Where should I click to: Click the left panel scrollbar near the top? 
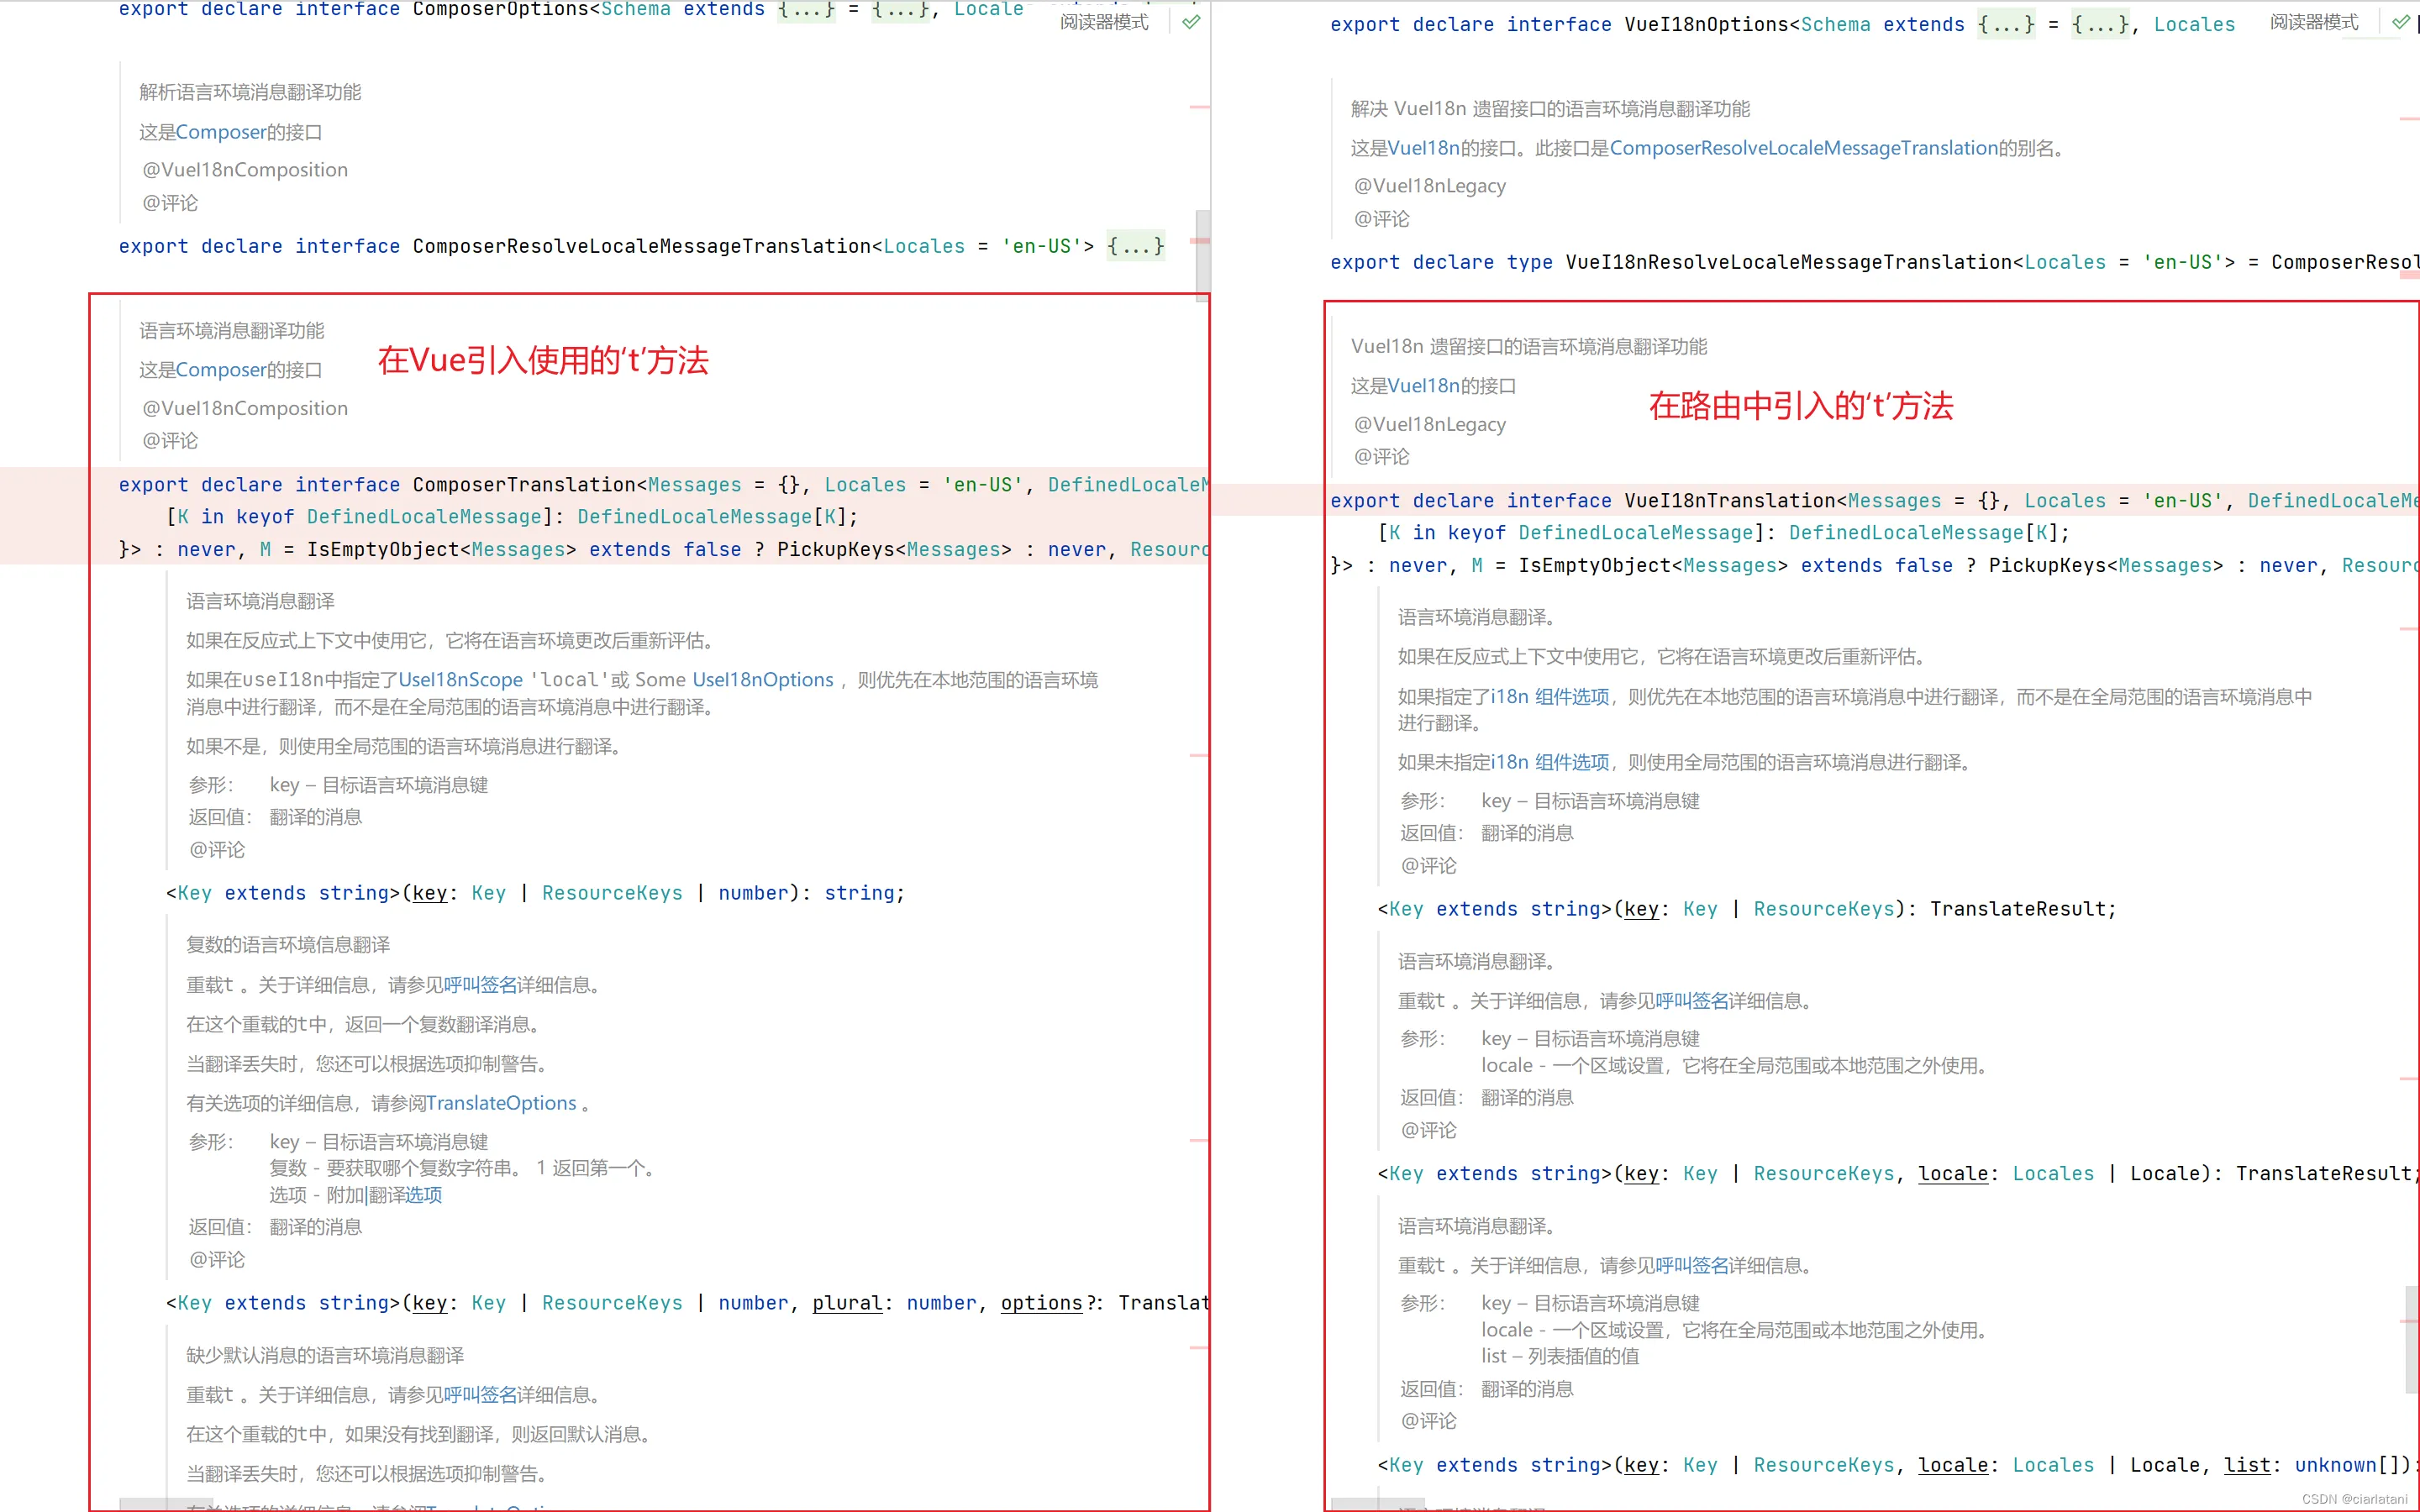coord(1203,255)
